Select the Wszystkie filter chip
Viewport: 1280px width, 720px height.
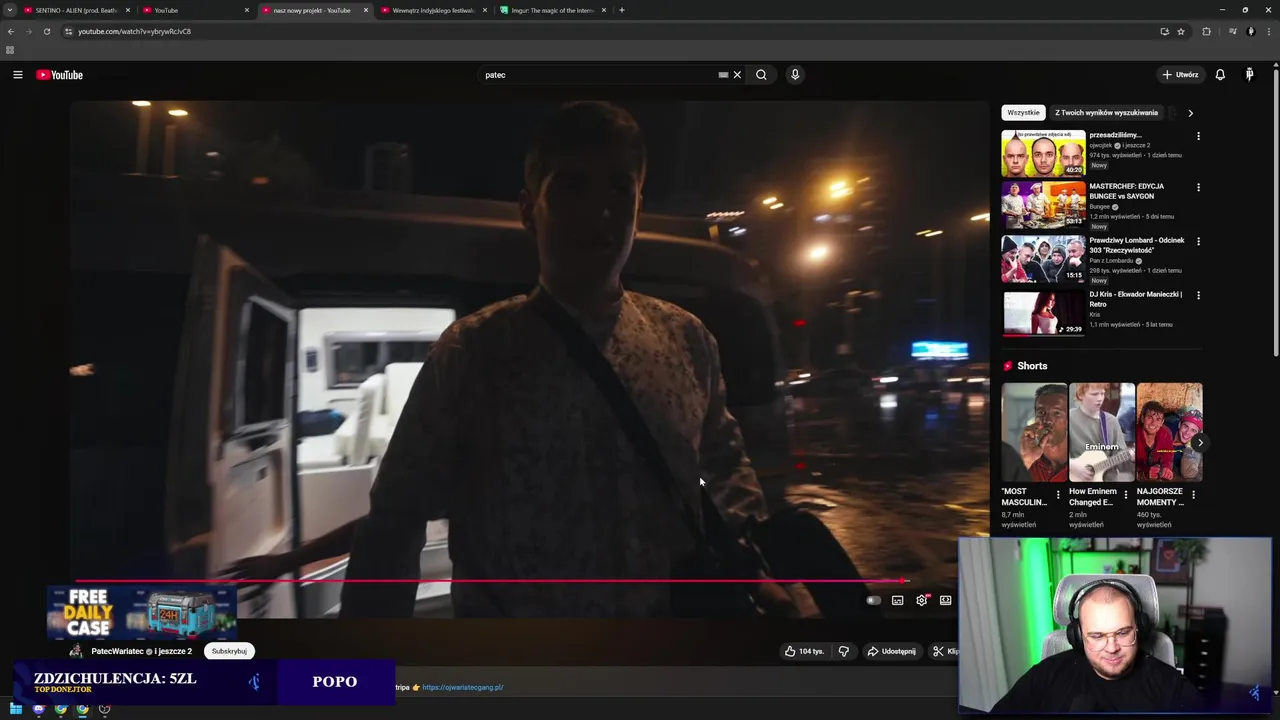pyautogui.click(x=1023, y=113)
